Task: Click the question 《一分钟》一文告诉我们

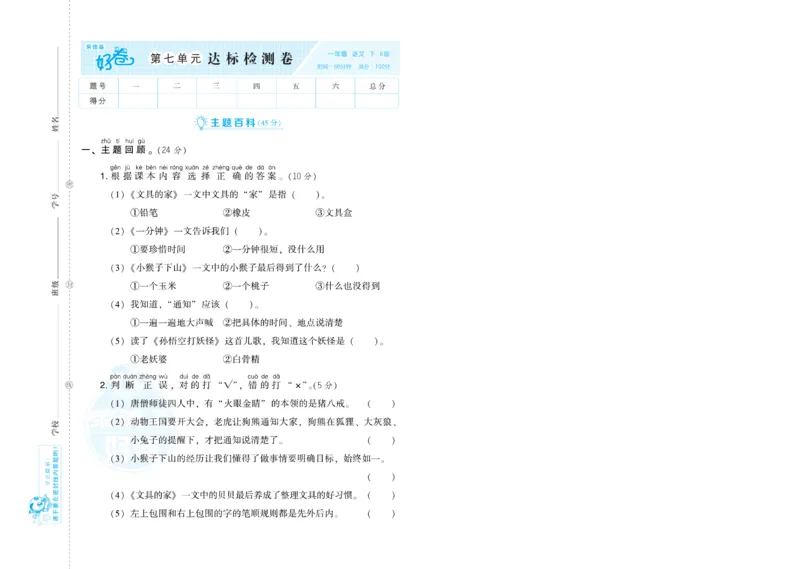Action: tap(189, 231)
